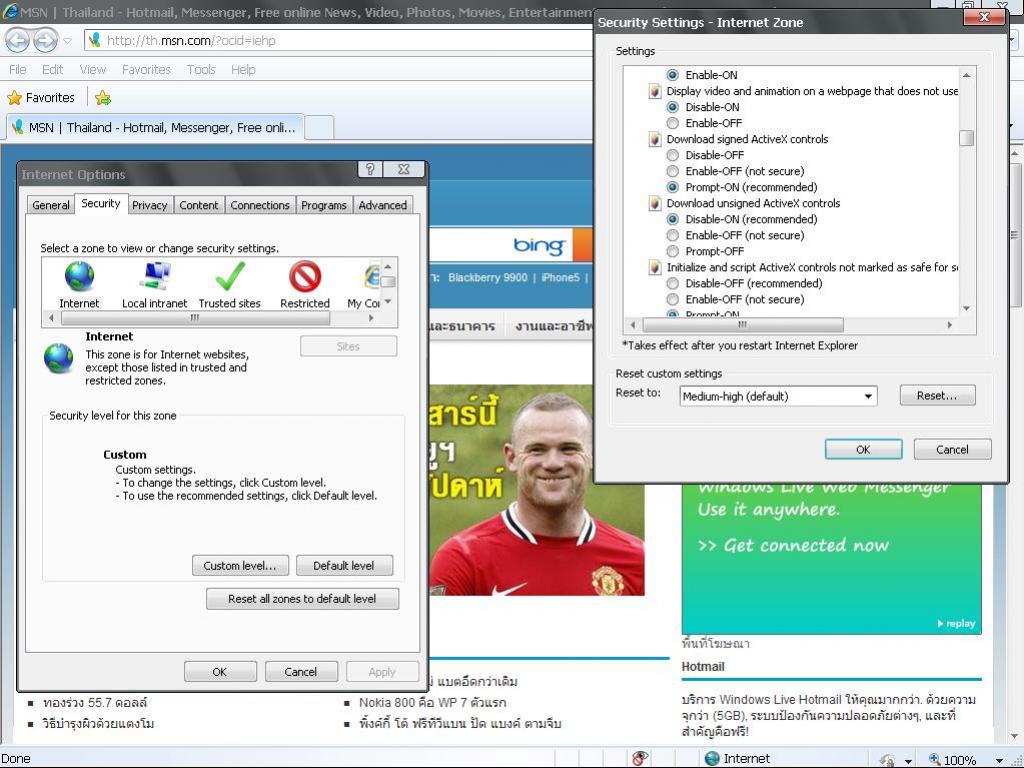This screenshot has width=1024, height=768.
Task: Click the Favorites star icon
Action: click(x=14, y=98)
